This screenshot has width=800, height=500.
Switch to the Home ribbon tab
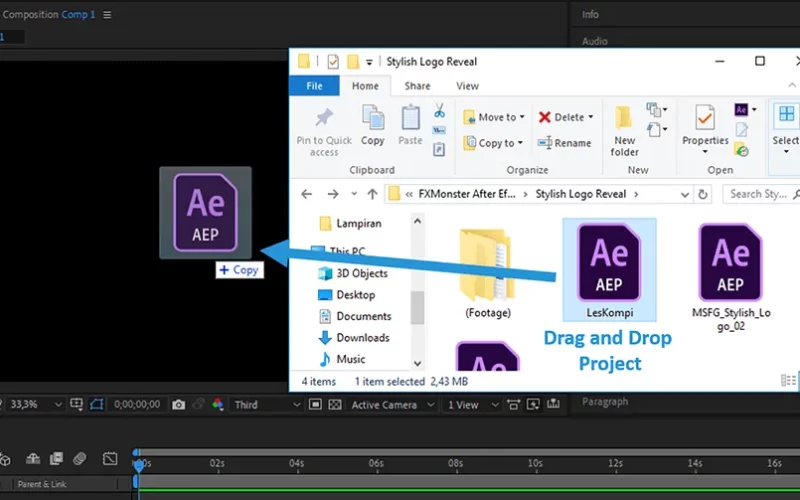tap(365, 86)
